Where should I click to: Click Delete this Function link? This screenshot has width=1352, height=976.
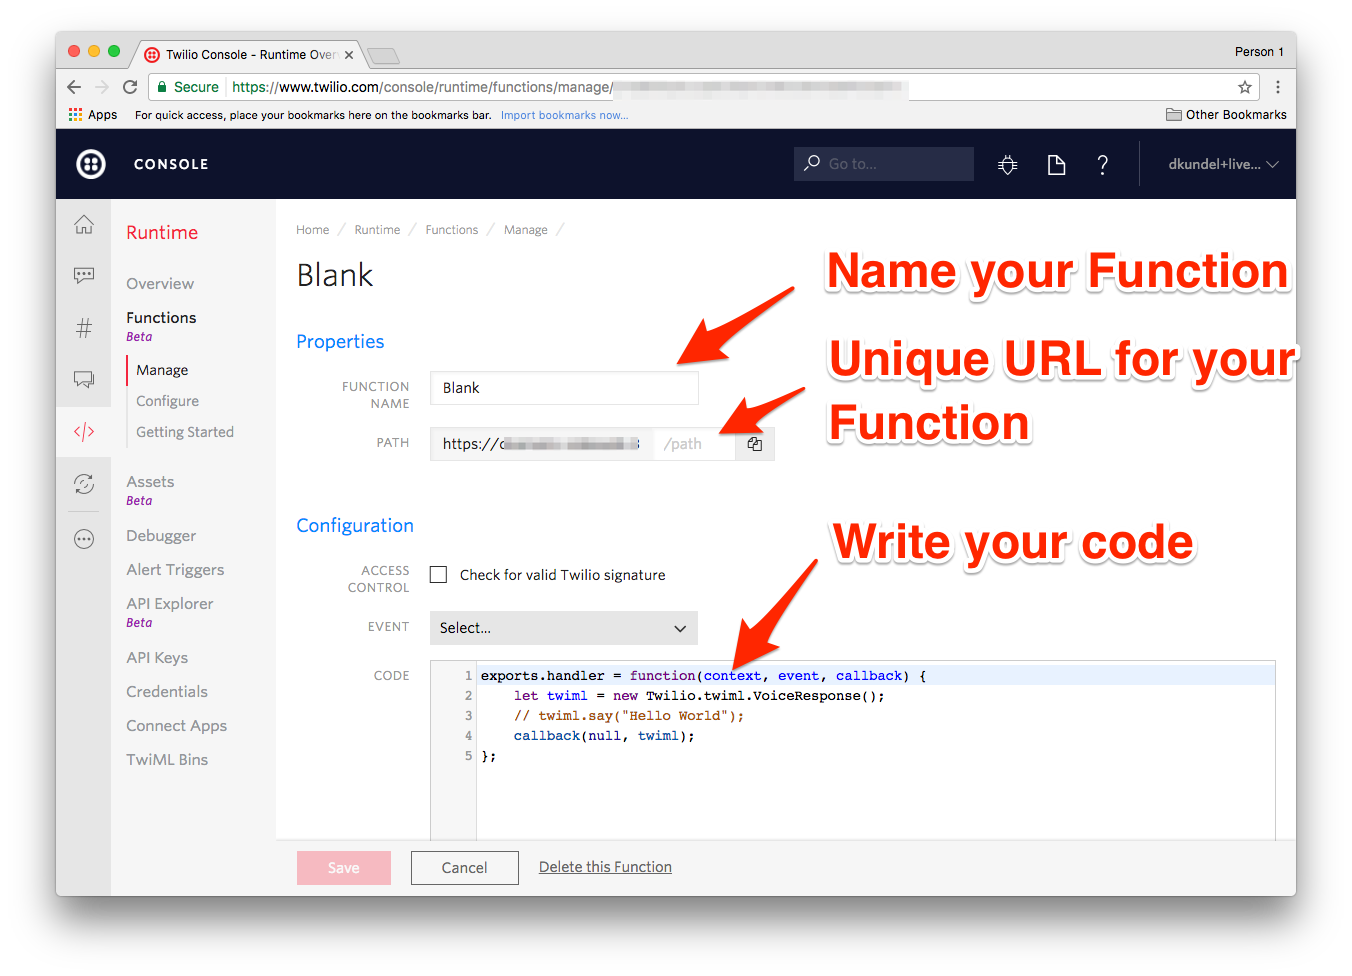tap(605, 867)
